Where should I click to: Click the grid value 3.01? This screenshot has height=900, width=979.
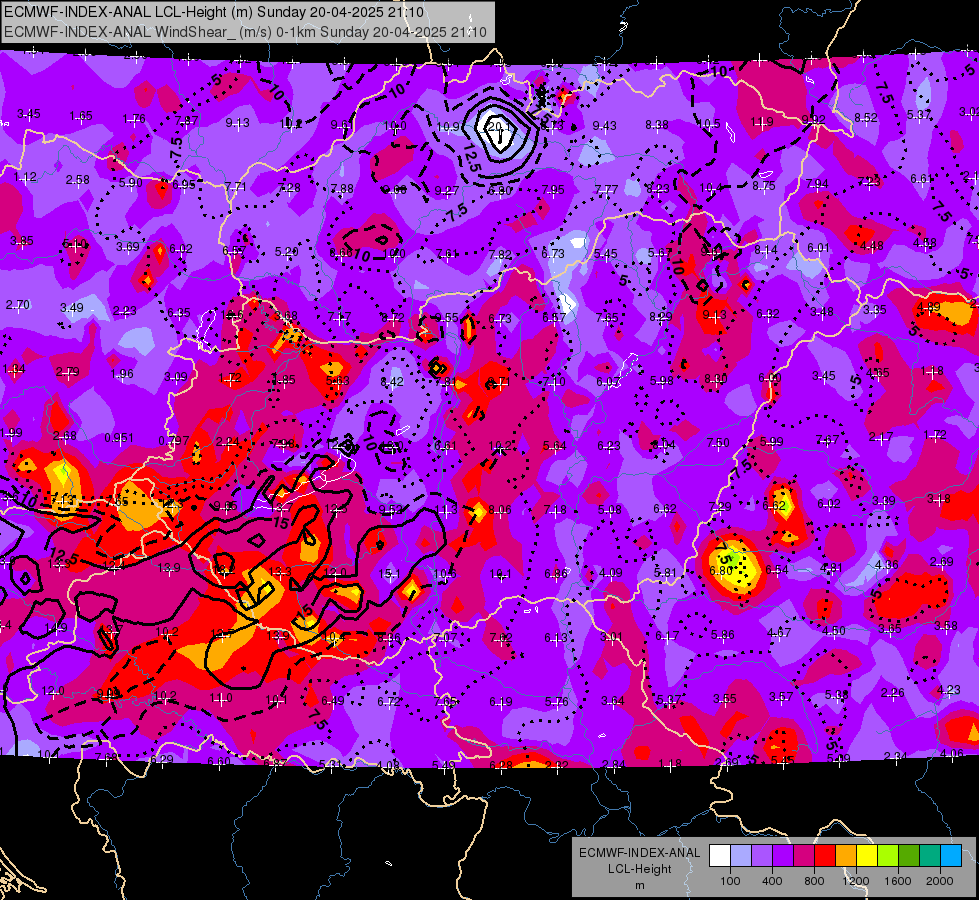pos(611,636)
